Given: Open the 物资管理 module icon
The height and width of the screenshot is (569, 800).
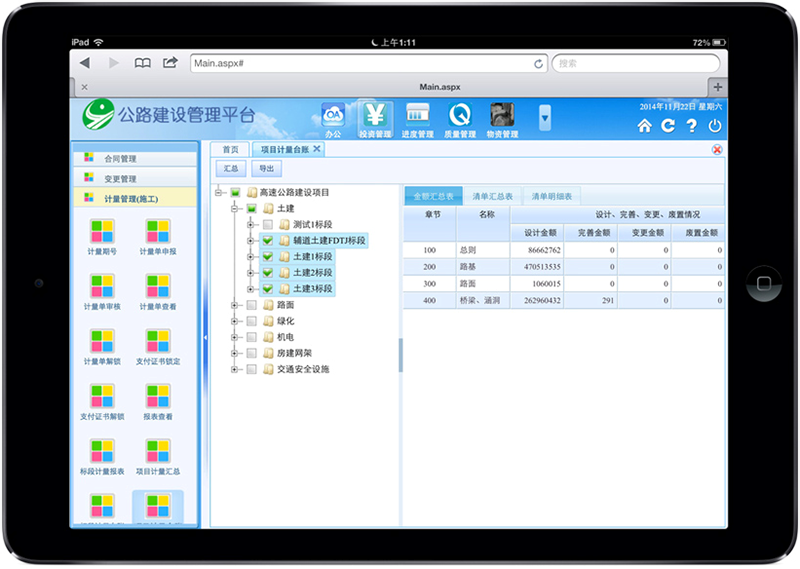Looking at the screenshot, I should pyautogui.click(x=502, y=119).
